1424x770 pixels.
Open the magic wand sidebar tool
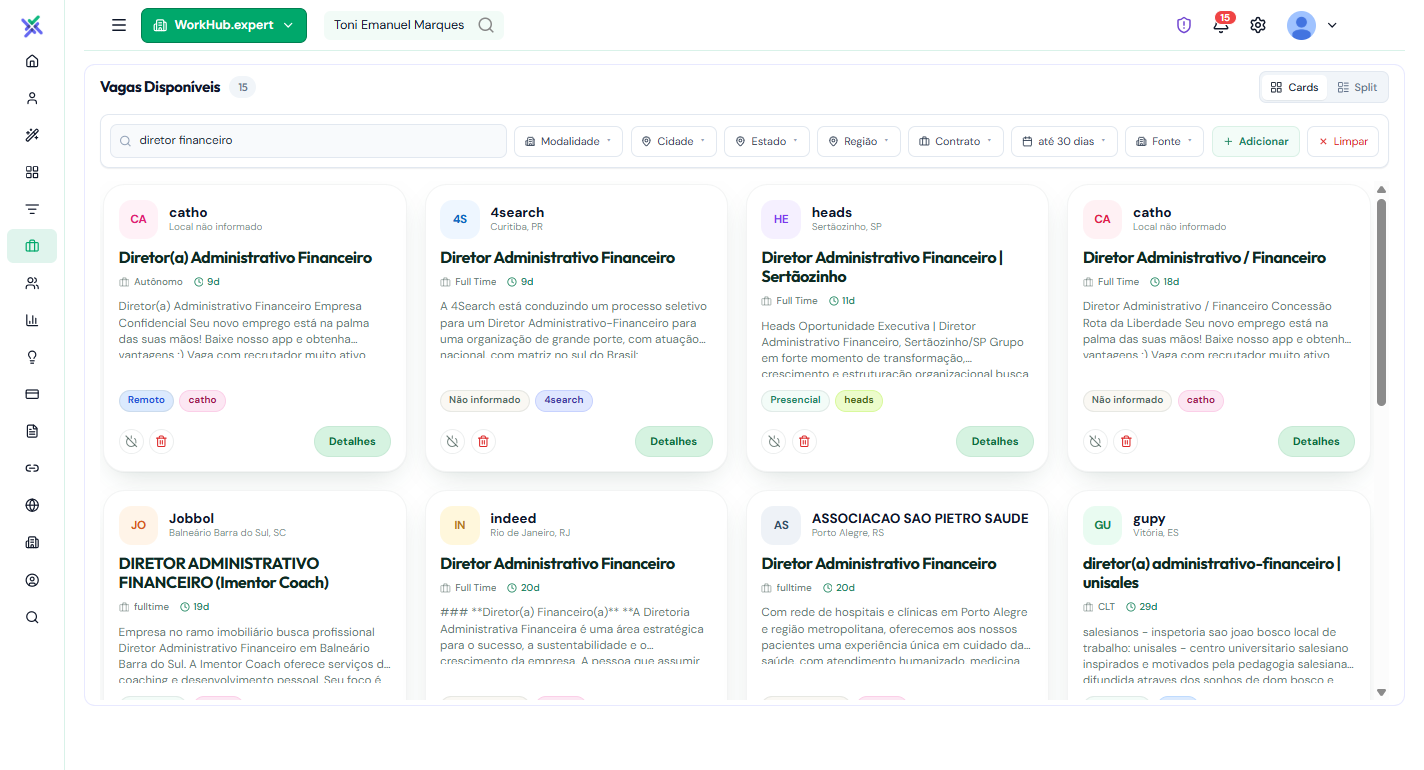[x=32, y=135]
